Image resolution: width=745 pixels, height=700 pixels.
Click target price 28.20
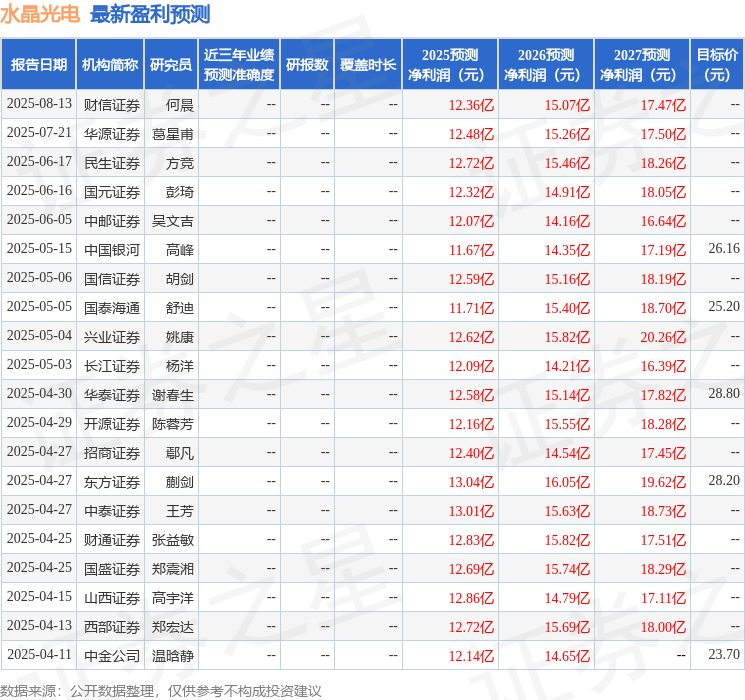pos(724,480)
